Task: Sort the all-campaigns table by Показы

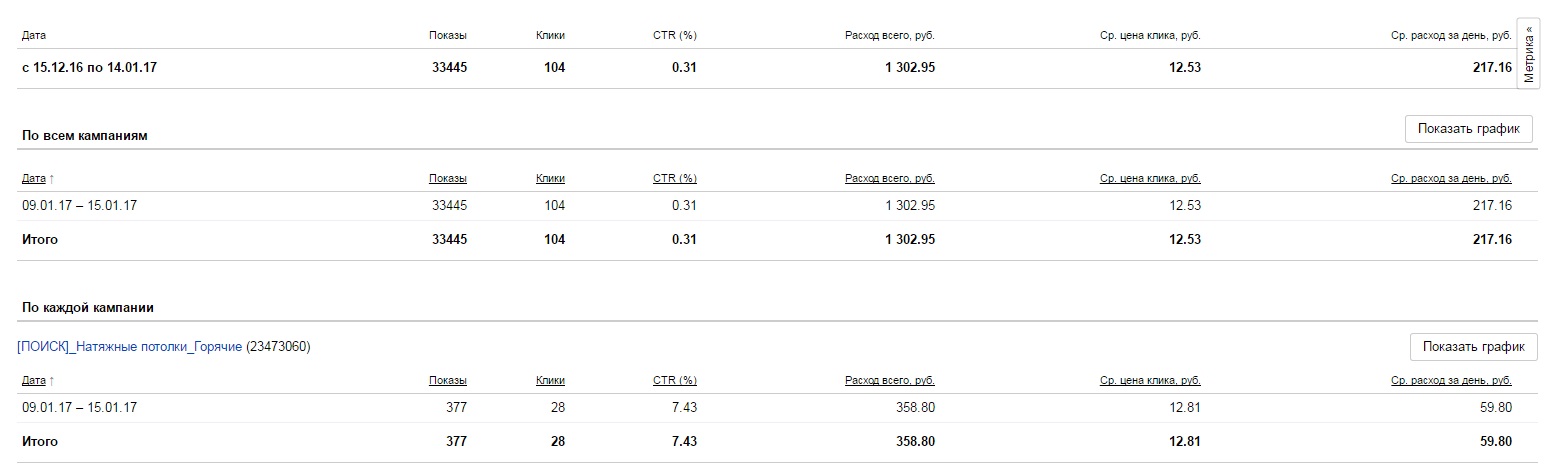Action: click(x=448, y=179)
